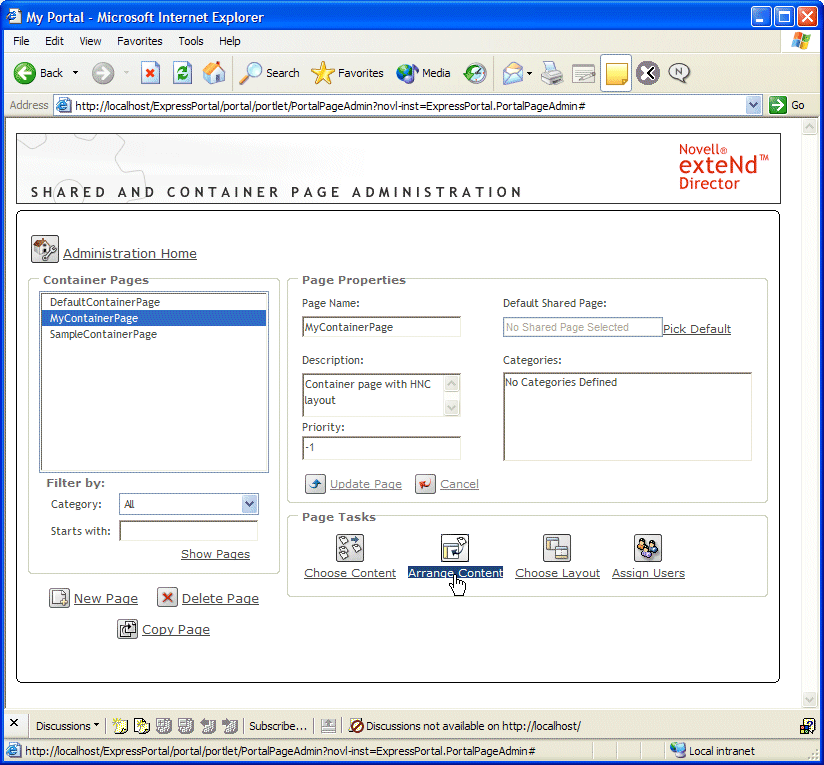Click the Update Page arrow icon
Screen dimensions: 824x765
tap(315, 483)
